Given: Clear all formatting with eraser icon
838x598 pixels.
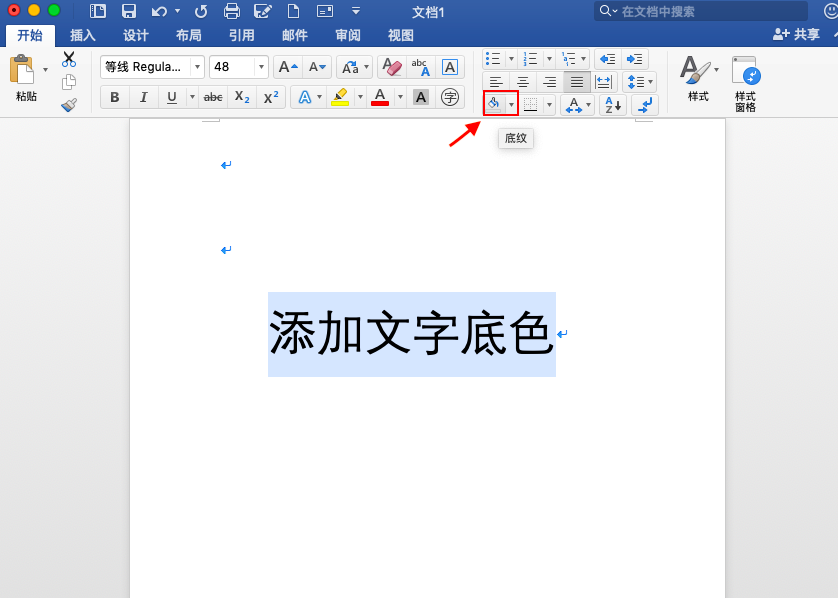Looking at the screenshot, I should (x=392, y=67).
